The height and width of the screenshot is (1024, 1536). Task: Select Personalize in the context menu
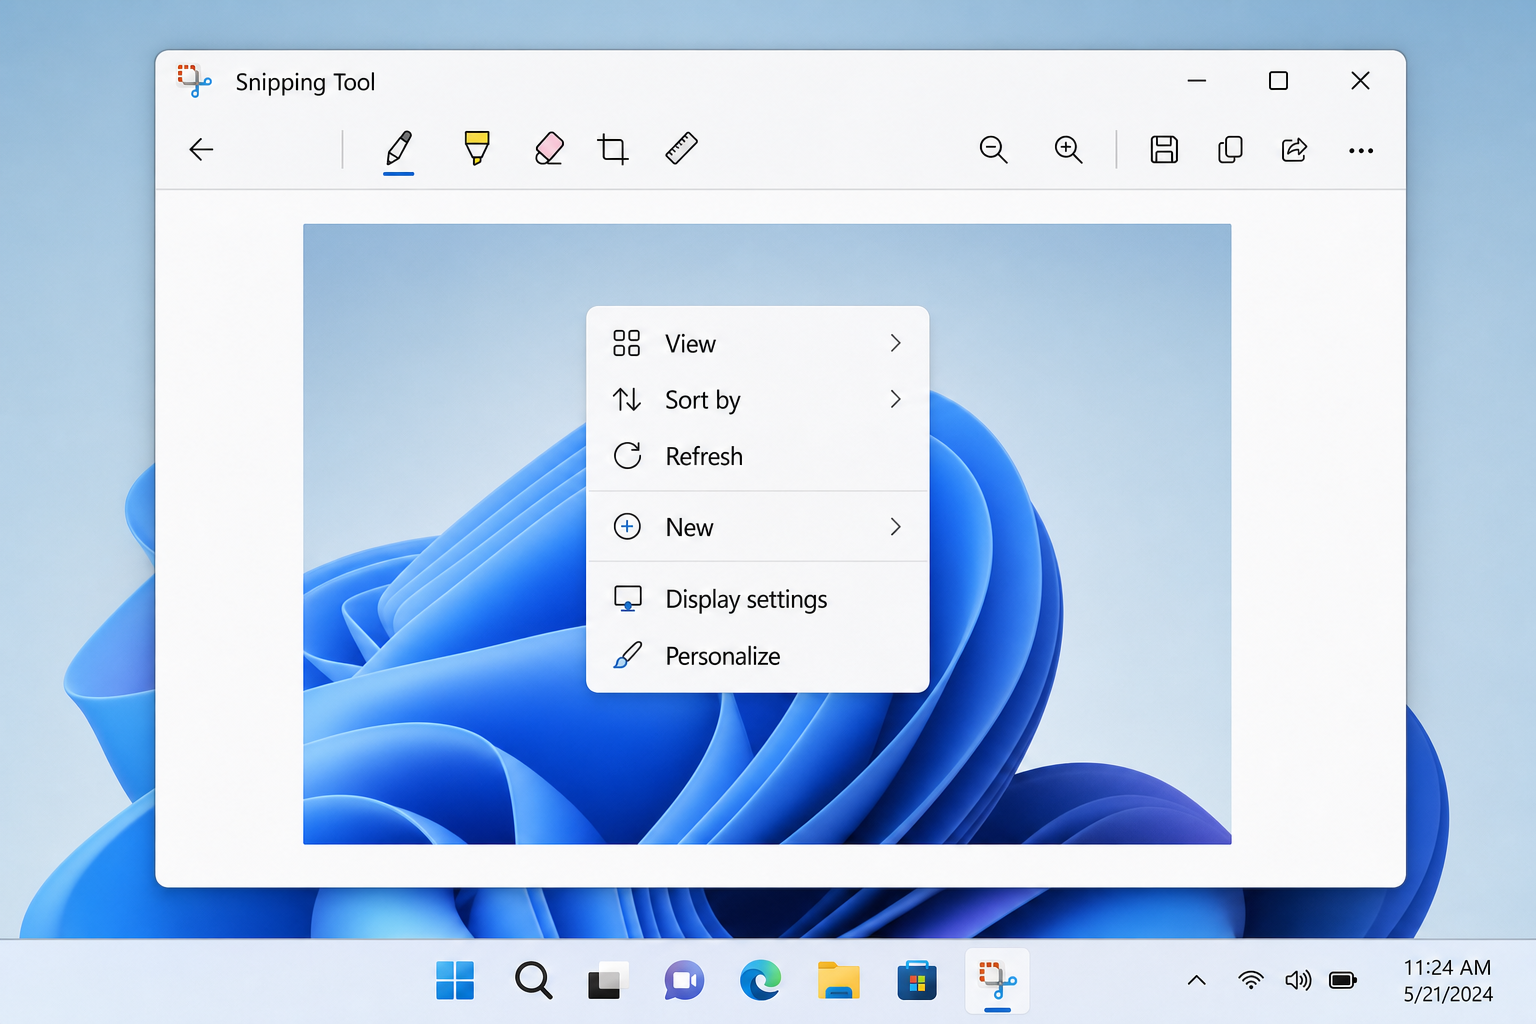758,656
